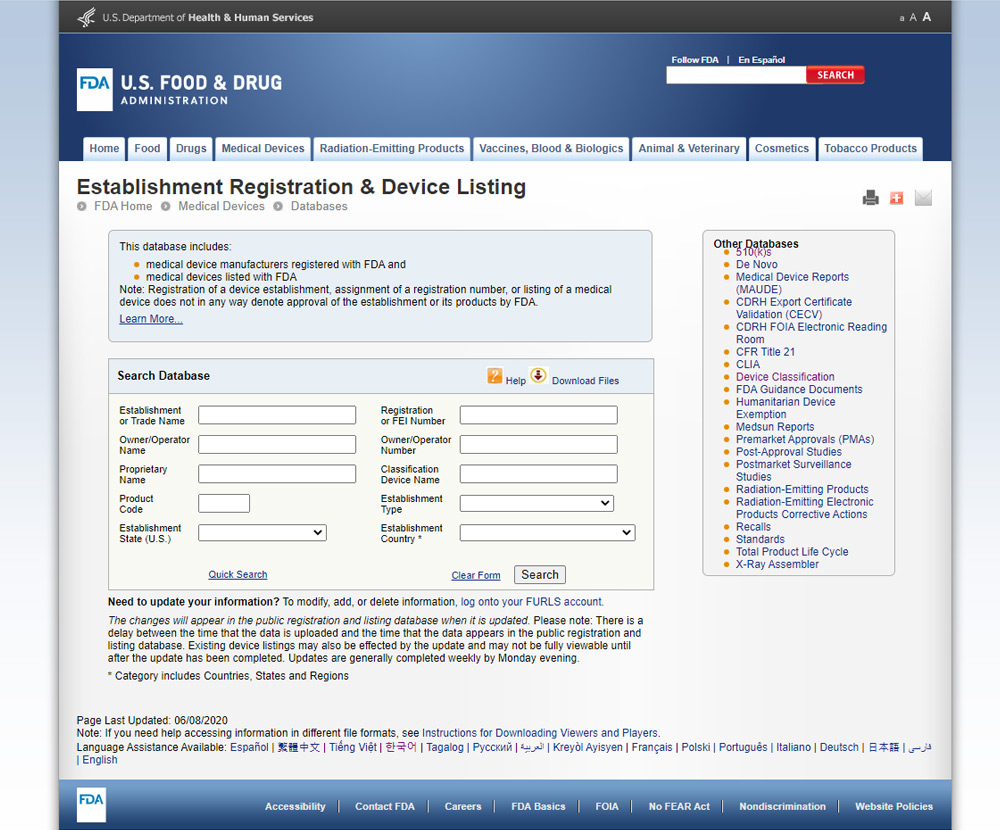Image resolution: width=1000 pixels, height=830 pixels.
Task: Click the FDA logo in the footer
Action: click(91, 804)
